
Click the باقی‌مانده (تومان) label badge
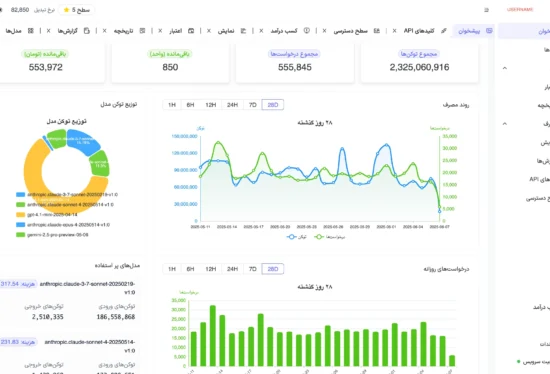45,54
